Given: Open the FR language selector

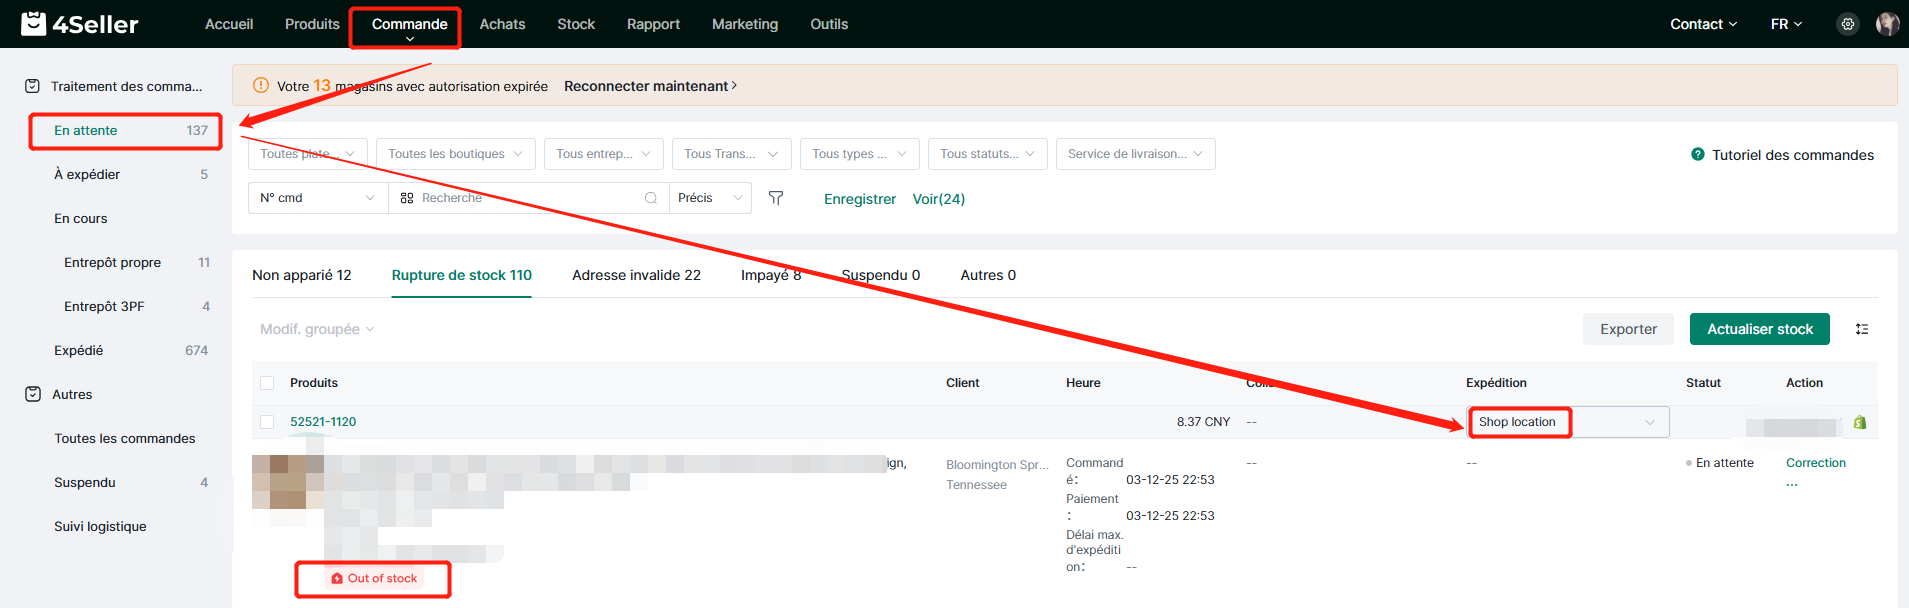Looking at the screenshot, I should (x=1785, y=24).
